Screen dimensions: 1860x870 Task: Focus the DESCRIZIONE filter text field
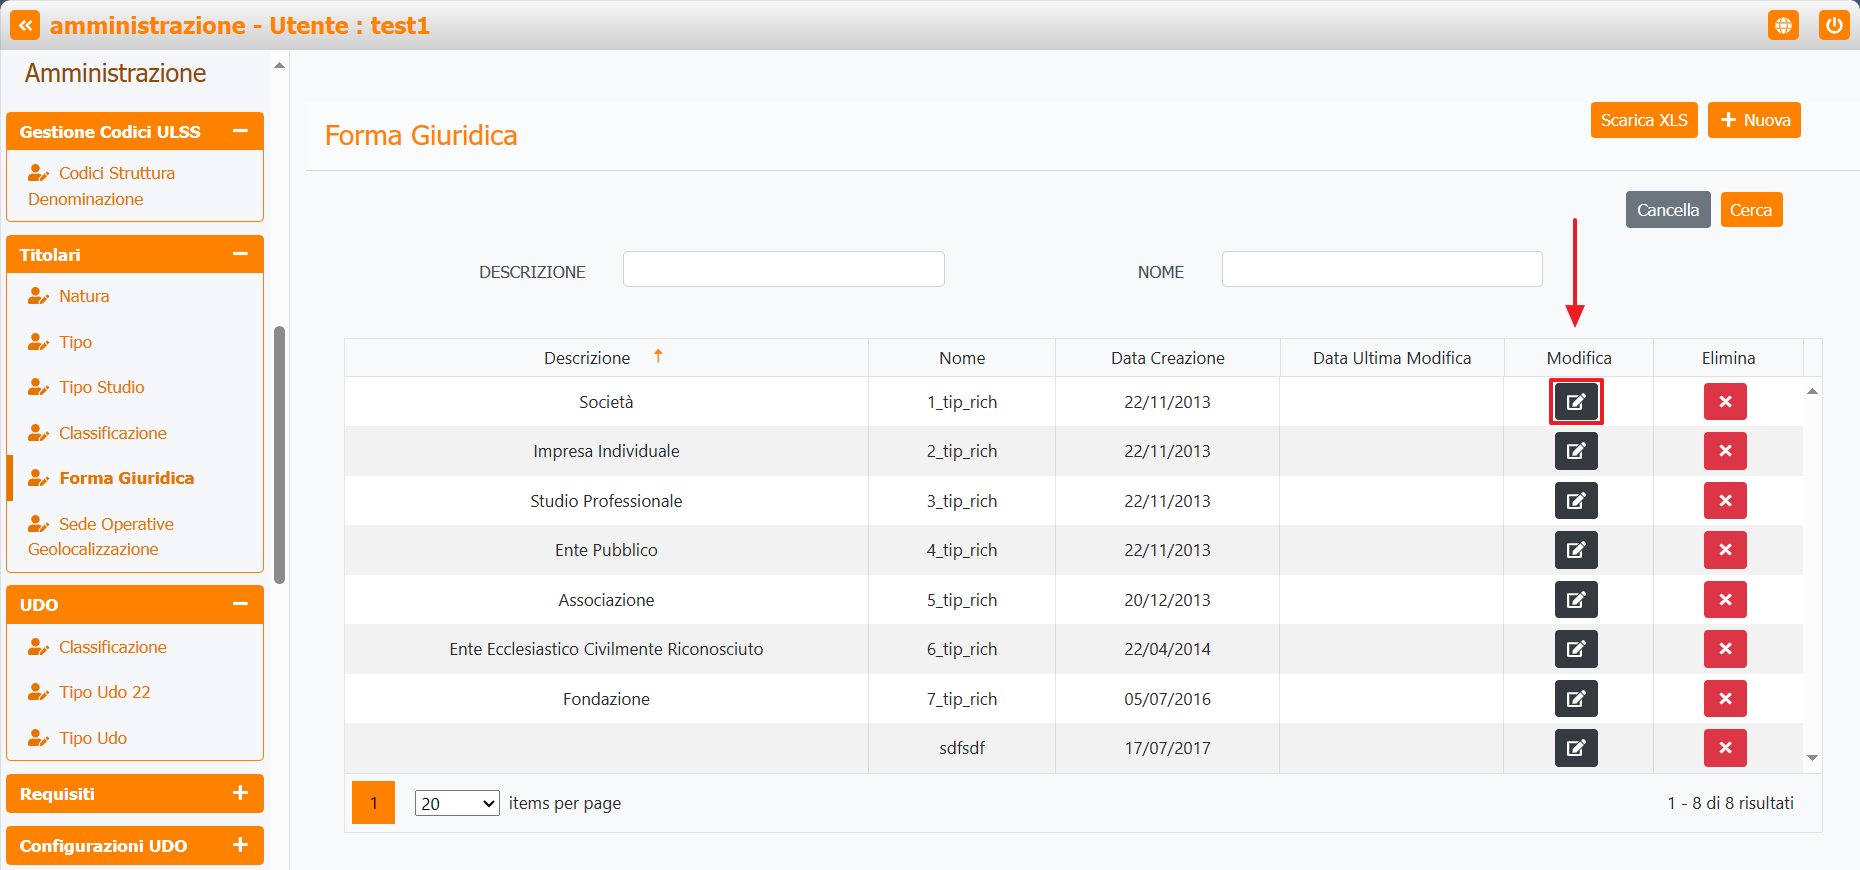[x=783, y=269]
